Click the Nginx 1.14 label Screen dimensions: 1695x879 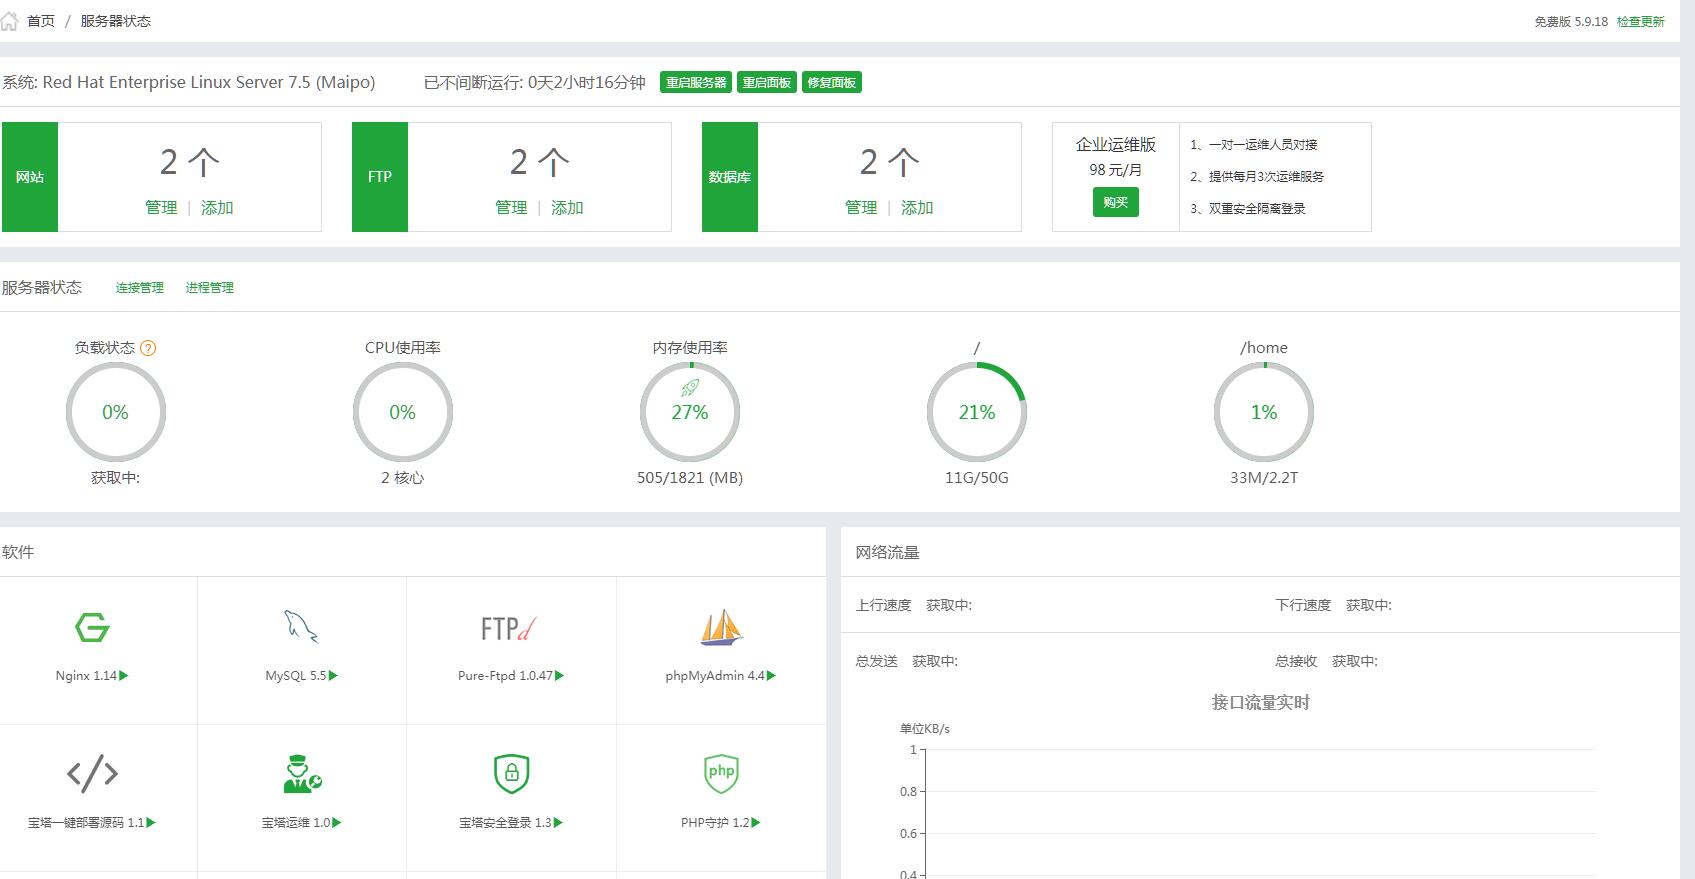coord(86,676)
